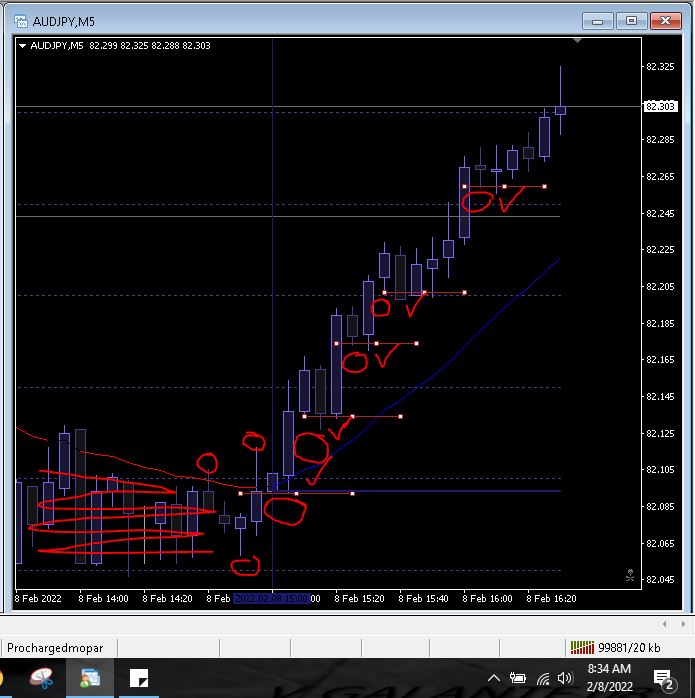Screen dimensions: 695x698
Task: Click the Prochargedmopar profile status field
Action: [59, 648]
